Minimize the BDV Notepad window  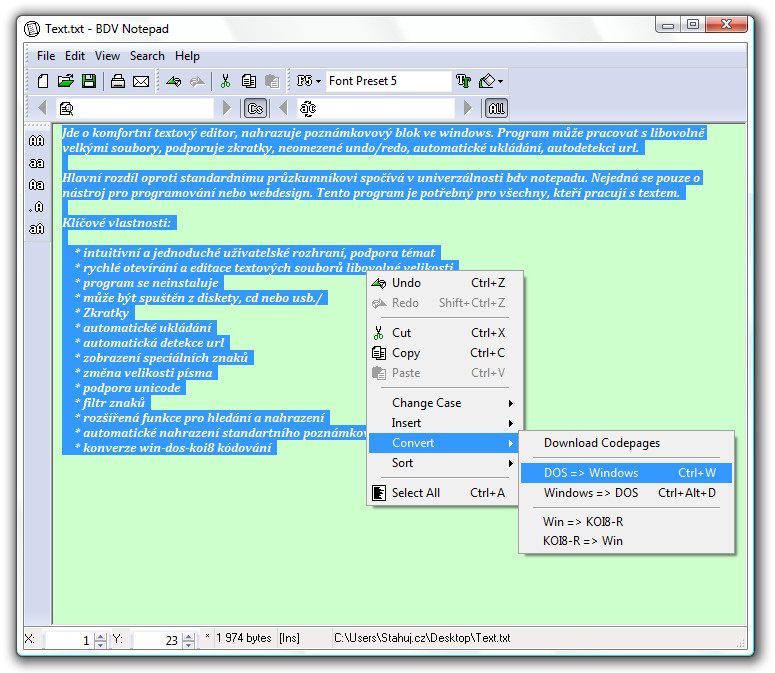pyautogui.click(x=668, y=24)
